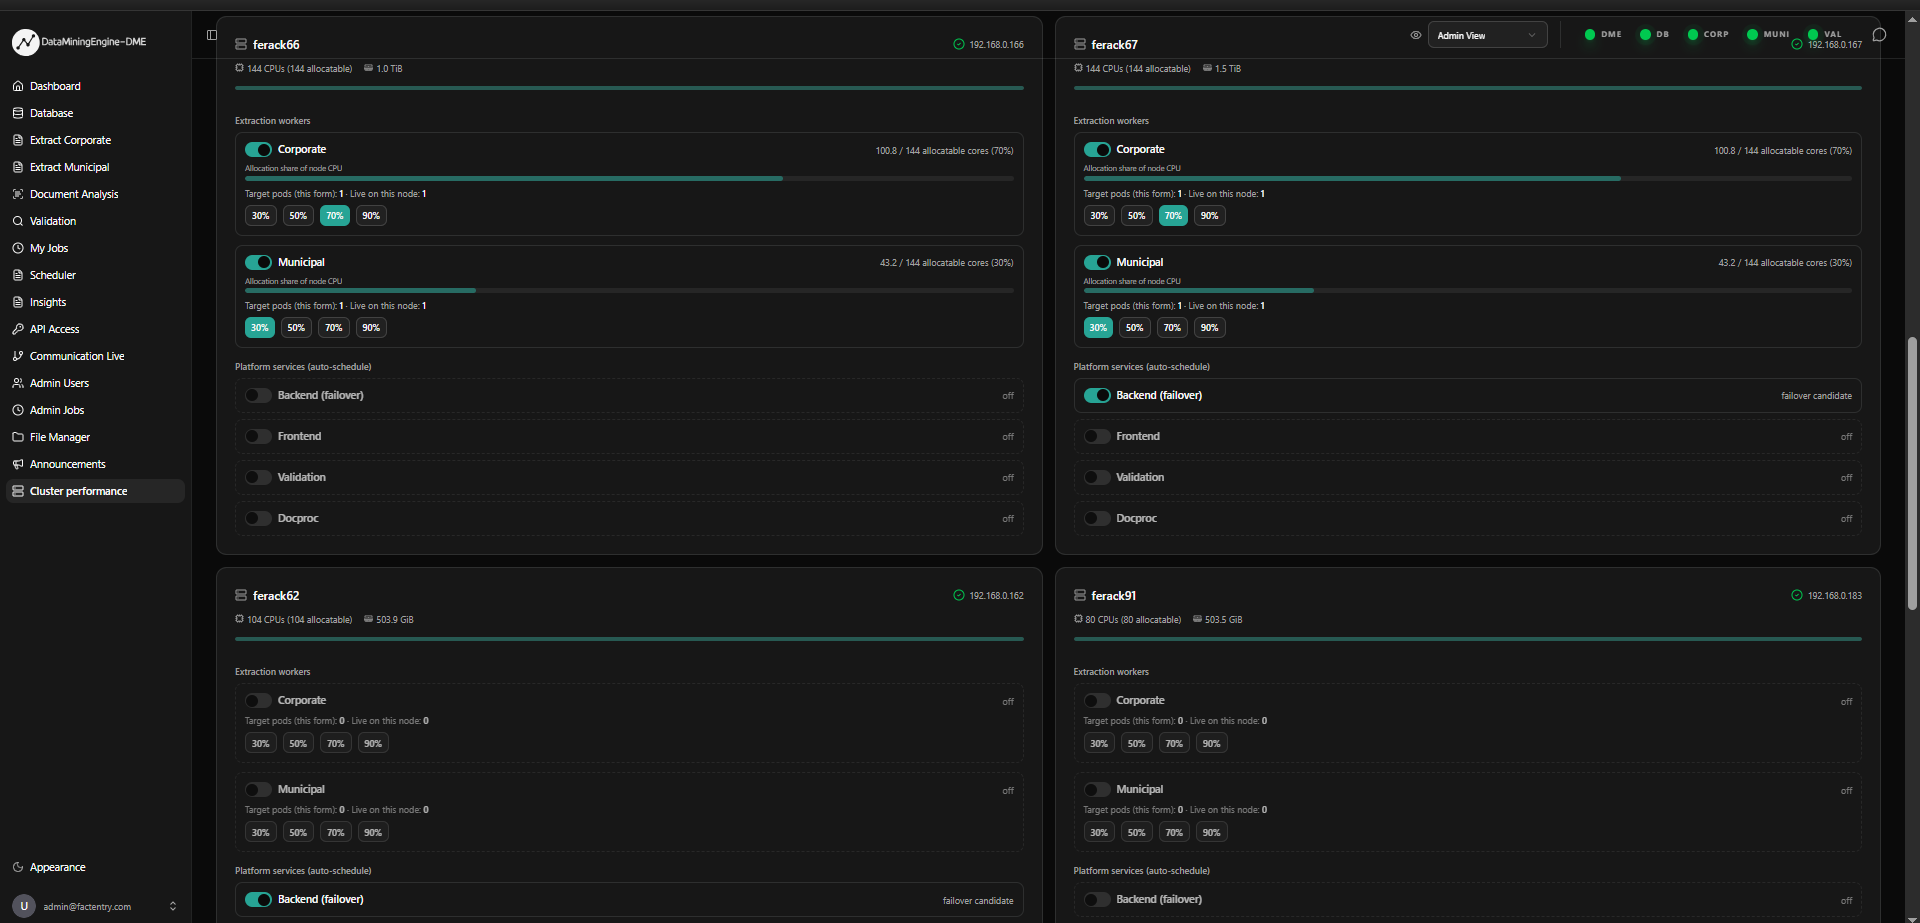
Task: Click the Cluster performance server icon
Action: [x=18, y=491]
